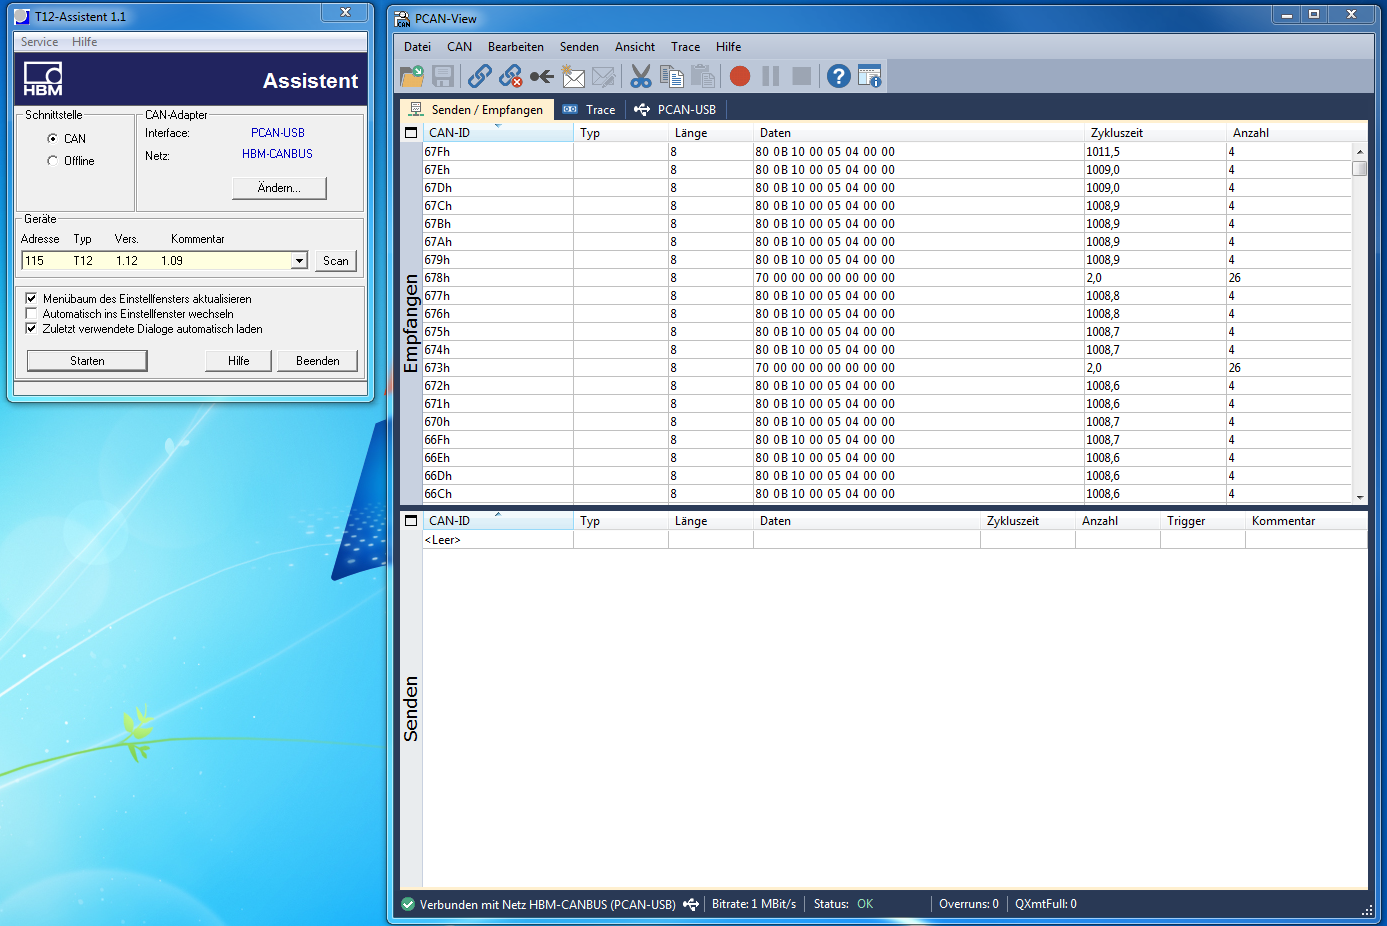Switch to Senden / Empfangen tab
The height and width of the screenshot is (926, 1387).
[x=477, y=110]
